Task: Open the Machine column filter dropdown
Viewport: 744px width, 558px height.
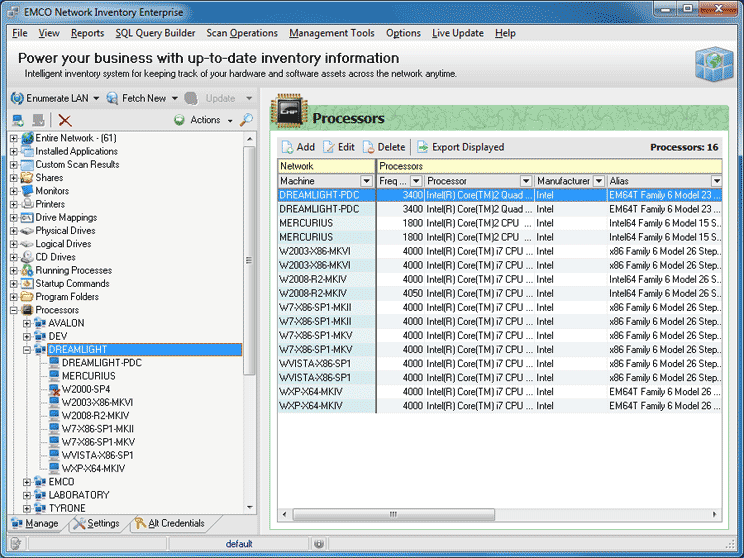Action: point(368,181)
